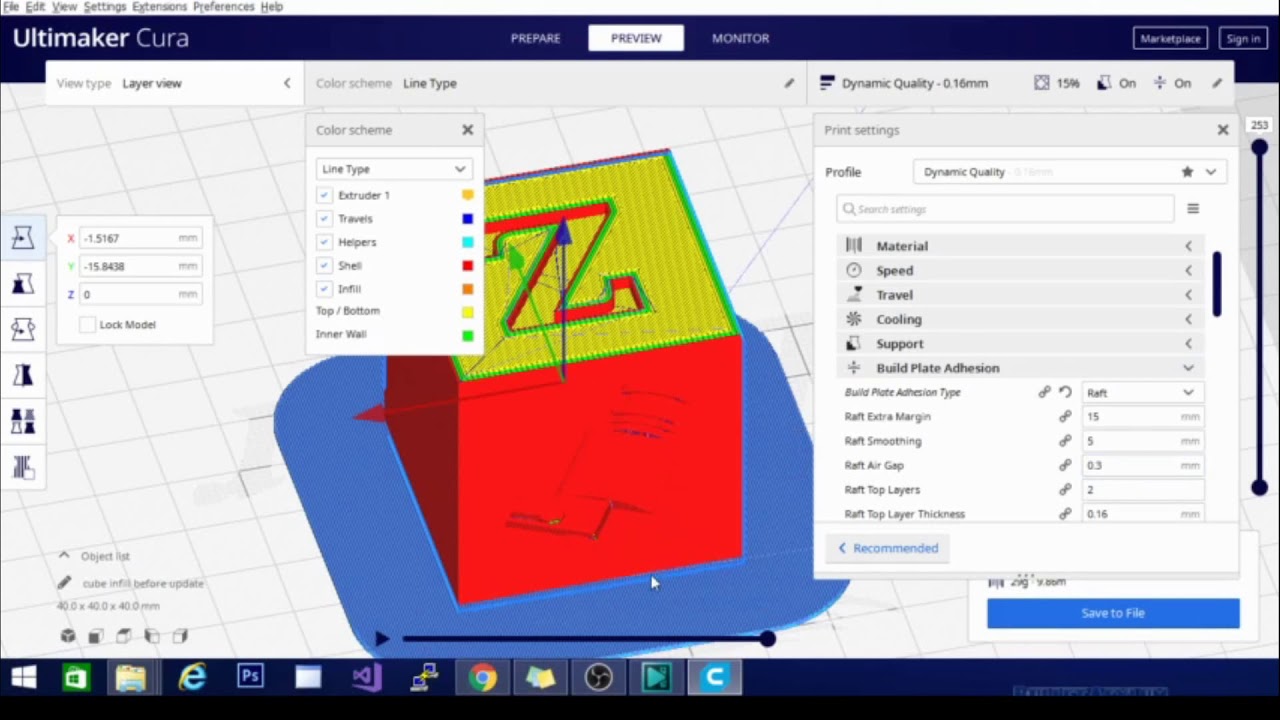Expand the Cooling settings section

pos(1020,319)
